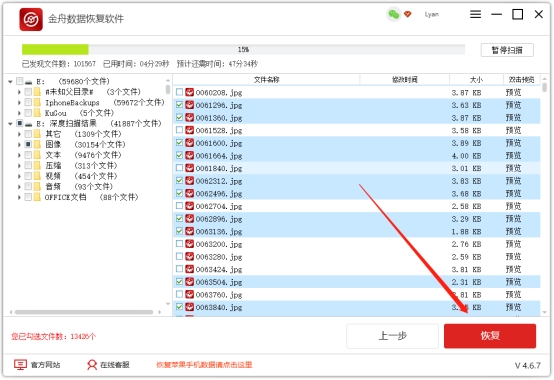The image size is (554, 380).
Task: Click the VIP diamond icon
Action: 408,14
